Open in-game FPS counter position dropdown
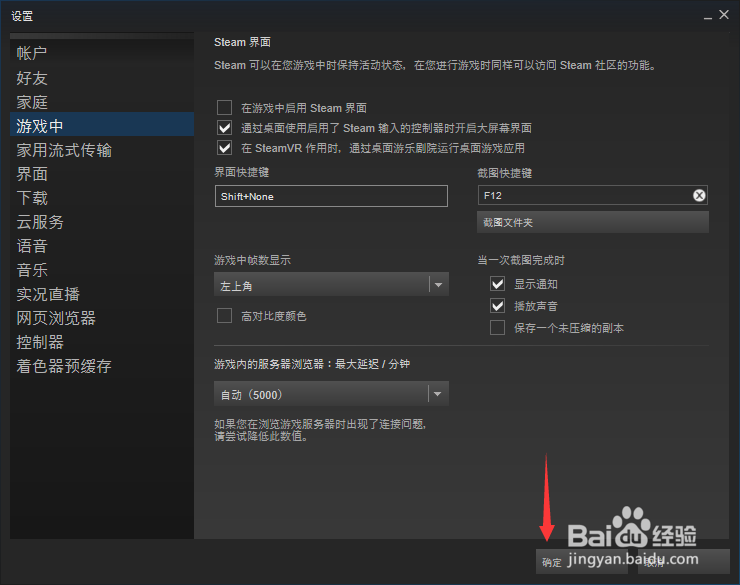The image size is (740, 585). 331,284
